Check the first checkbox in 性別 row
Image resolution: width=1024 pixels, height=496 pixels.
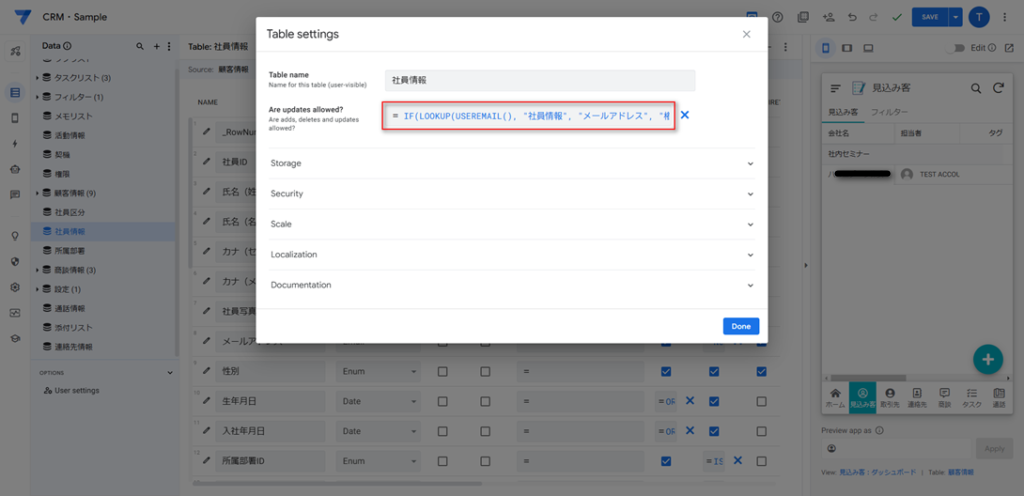442,372
